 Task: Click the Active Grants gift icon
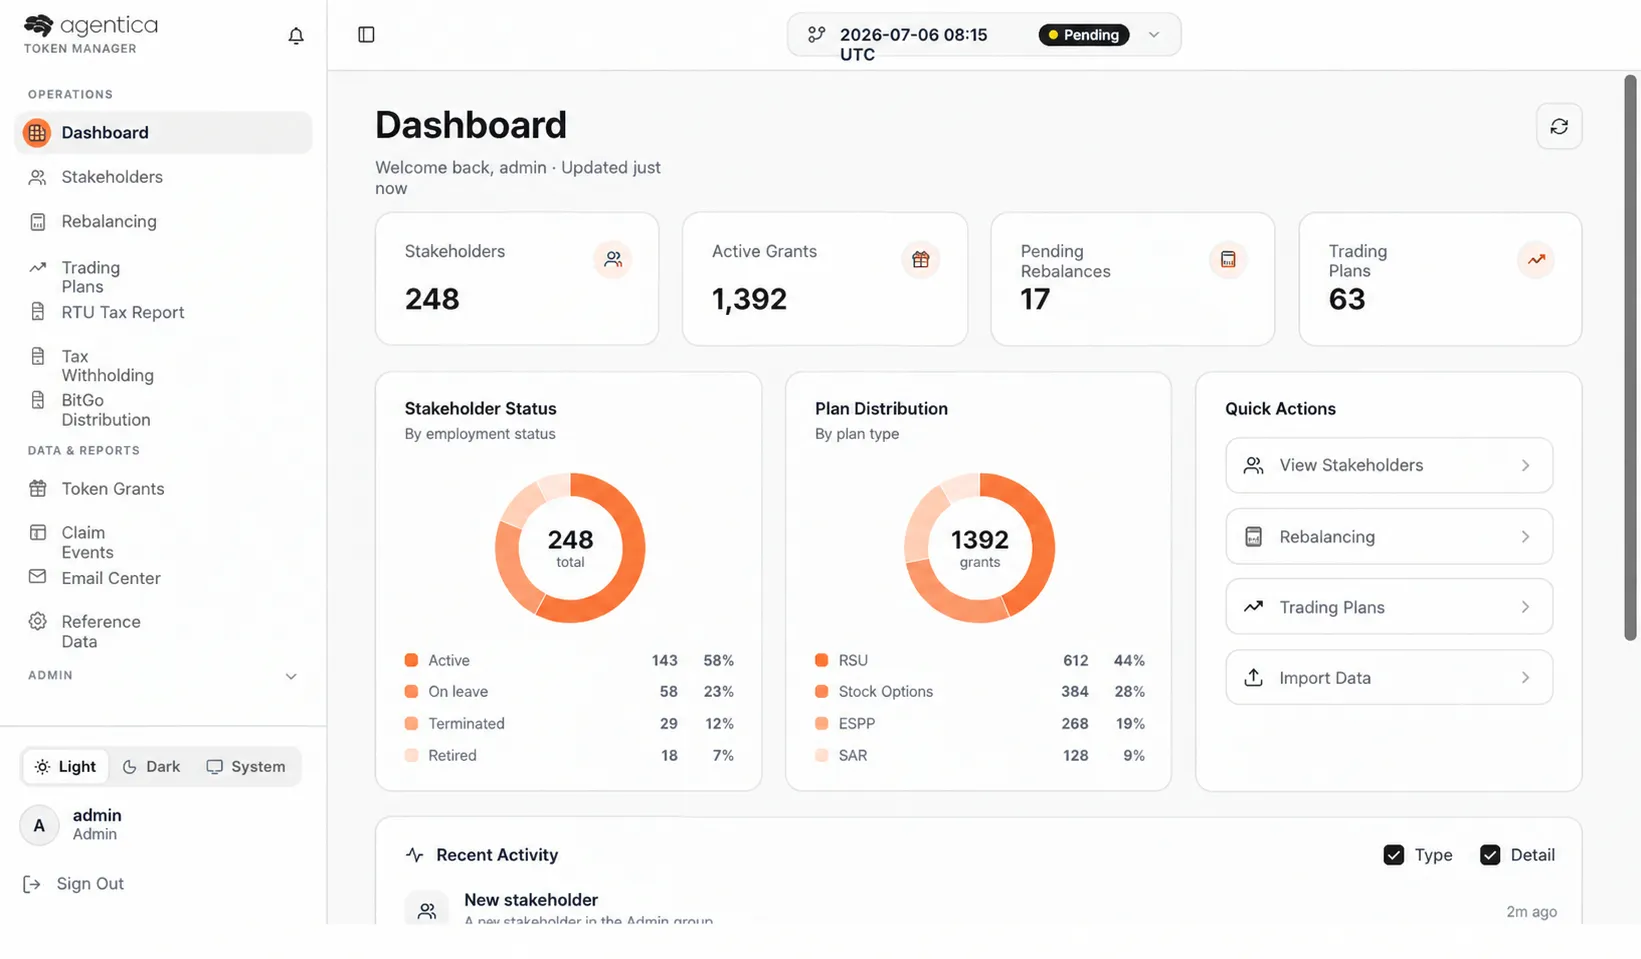click(921, 260)
